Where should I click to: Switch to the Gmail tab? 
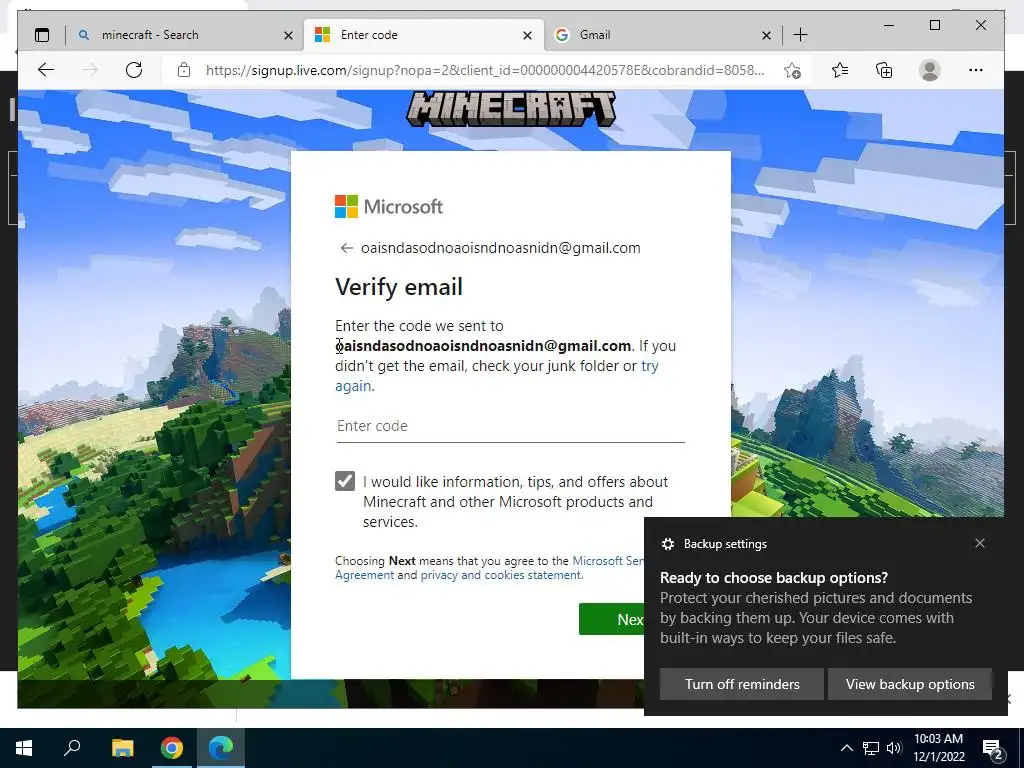click(x=662, y=35)
